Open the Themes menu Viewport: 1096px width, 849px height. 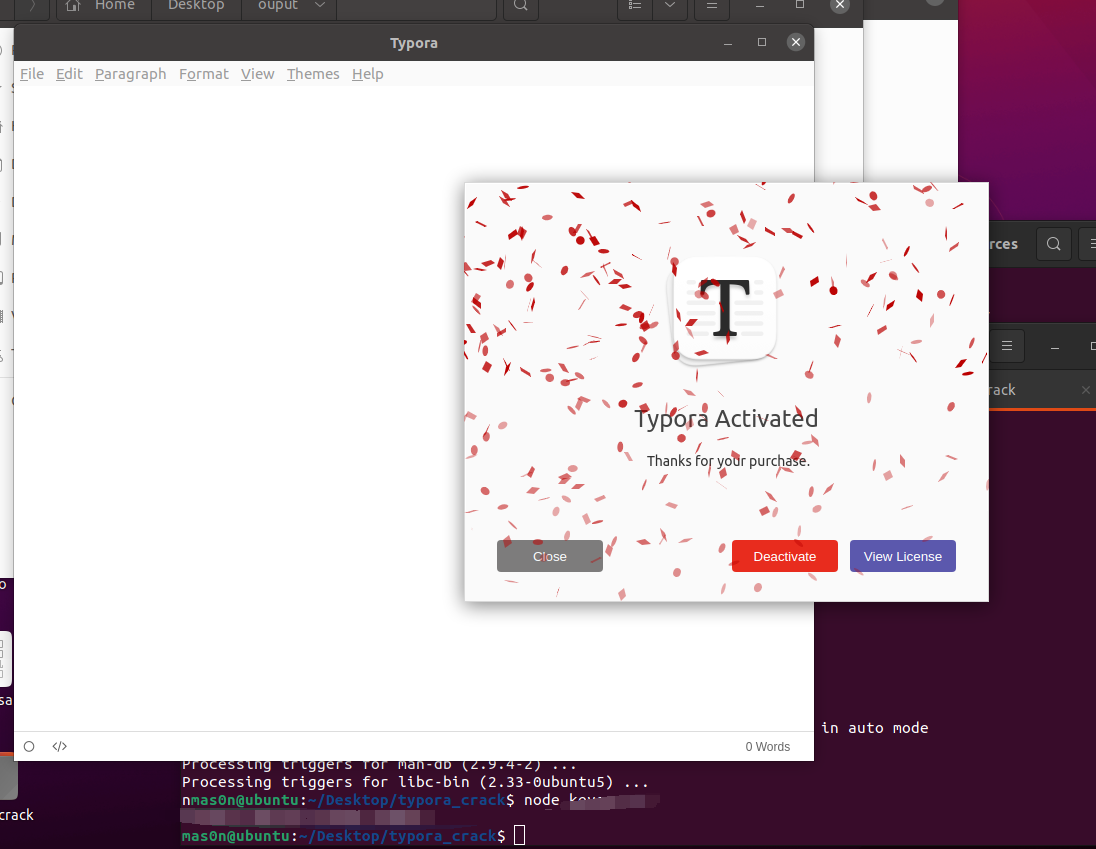coord(312,74)
